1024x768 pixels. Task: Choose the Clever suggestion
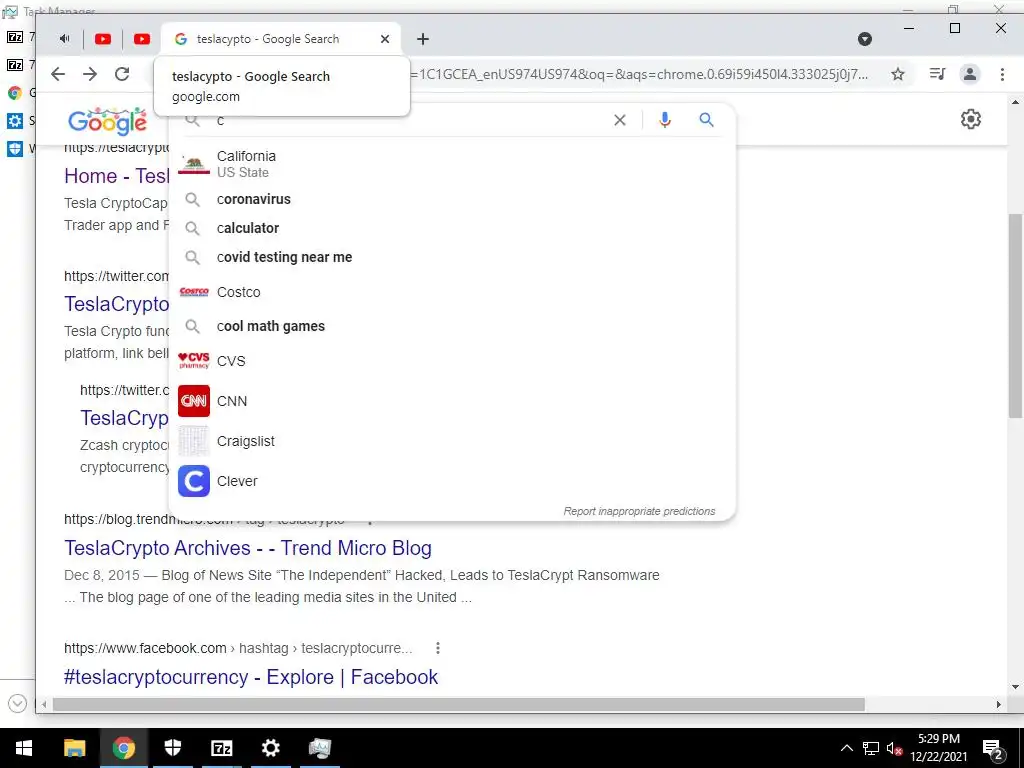452,481
